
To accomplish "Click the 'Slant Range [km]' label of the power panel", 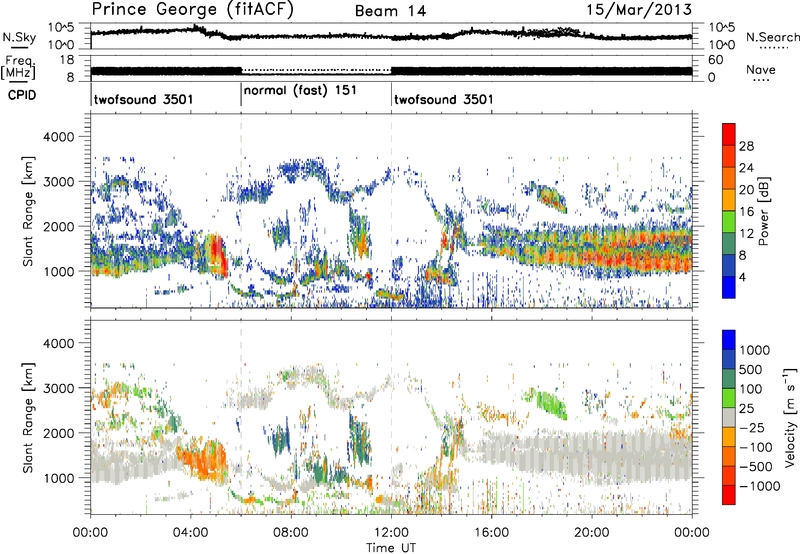I will click(28, 211).
